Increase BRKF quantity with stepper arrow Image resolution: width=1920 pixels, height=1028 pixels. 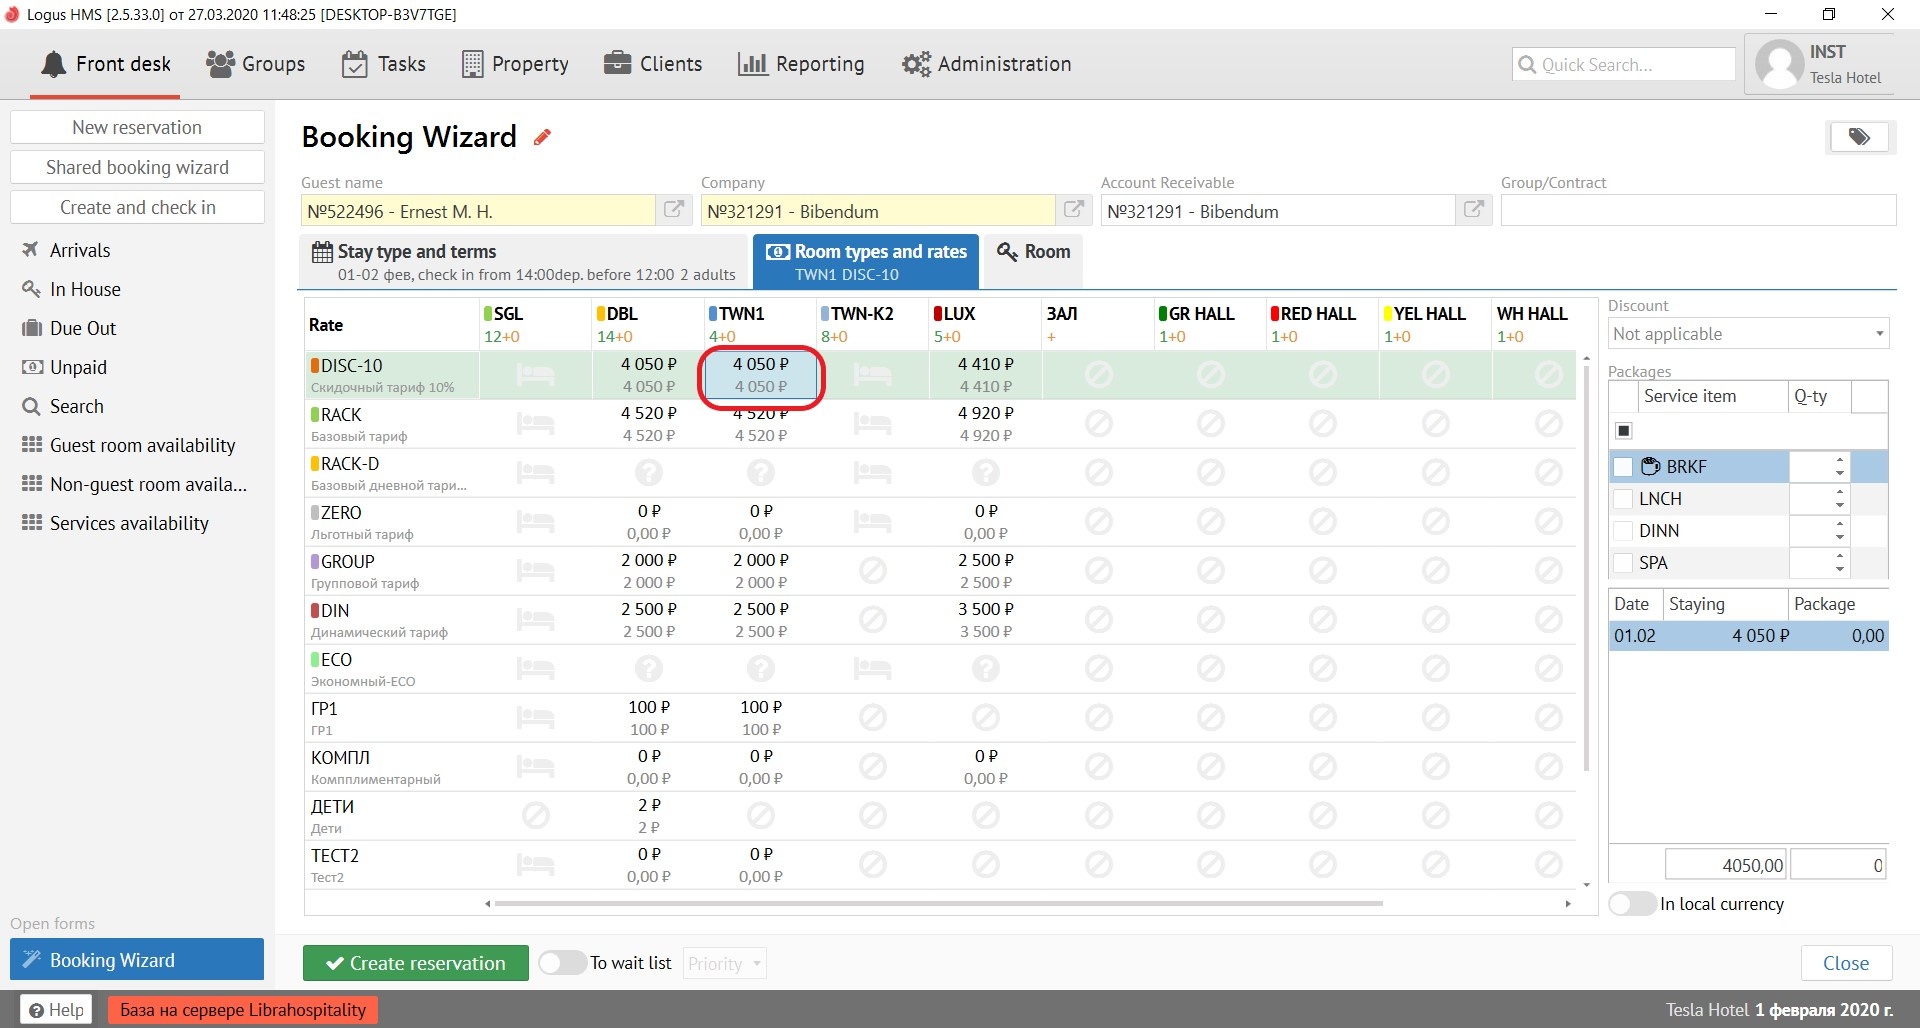click(1840, 460)
